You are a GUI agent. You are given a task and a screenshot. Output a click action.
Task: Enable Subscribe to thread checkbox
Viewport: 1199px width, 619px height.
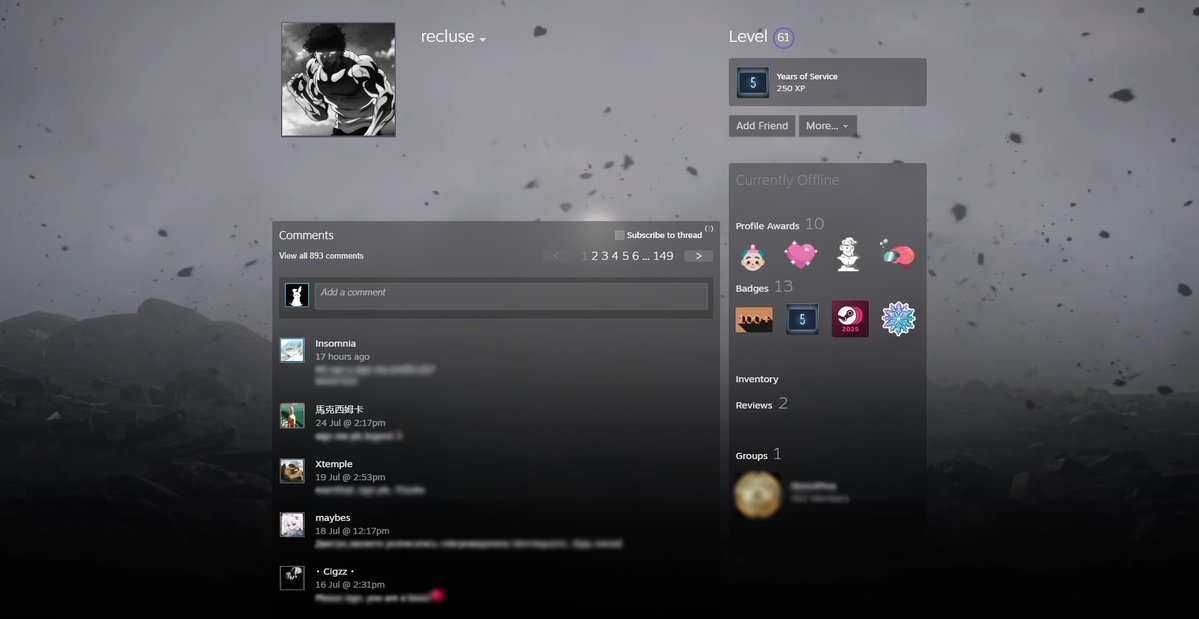619,235
